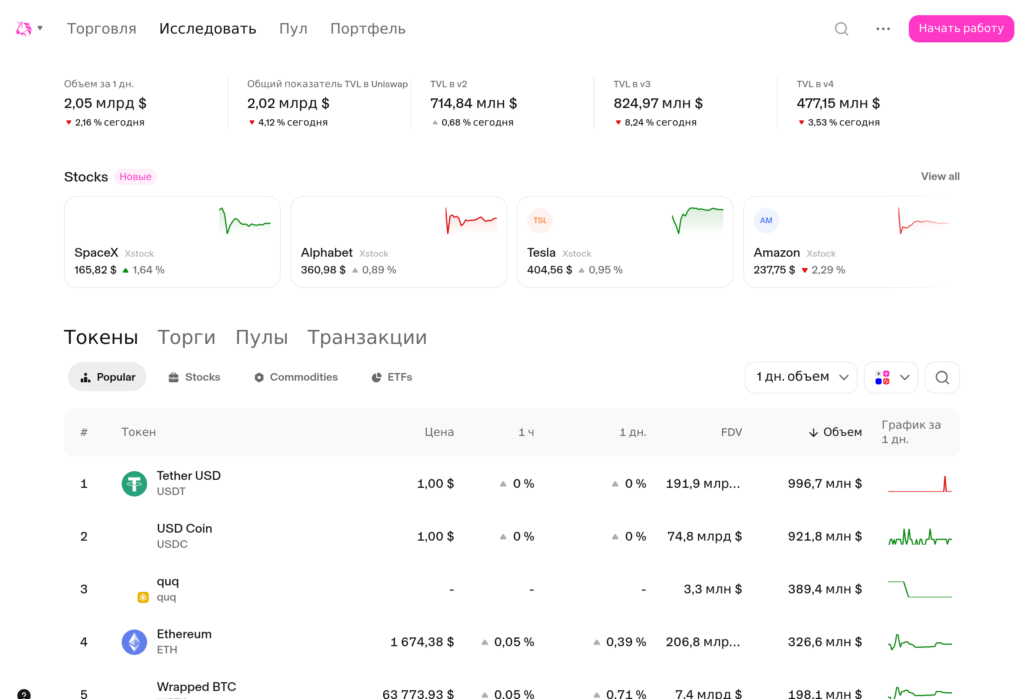Open the USD Coin token row
Image resolution: width=1024 pixels, height=699 pixels.
pyautogui.click(x=512, y=536)
